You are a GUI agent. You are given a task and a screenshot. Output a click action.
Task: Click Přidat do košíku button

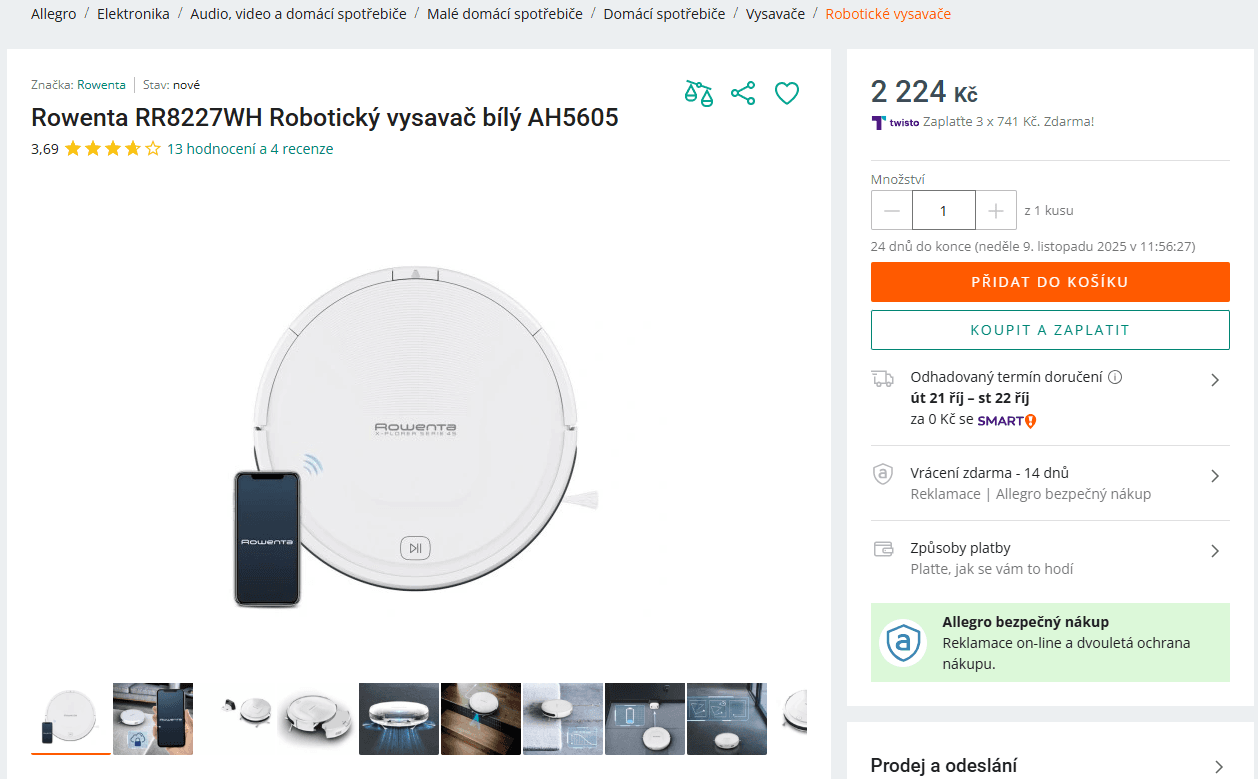coord(1050,282)
